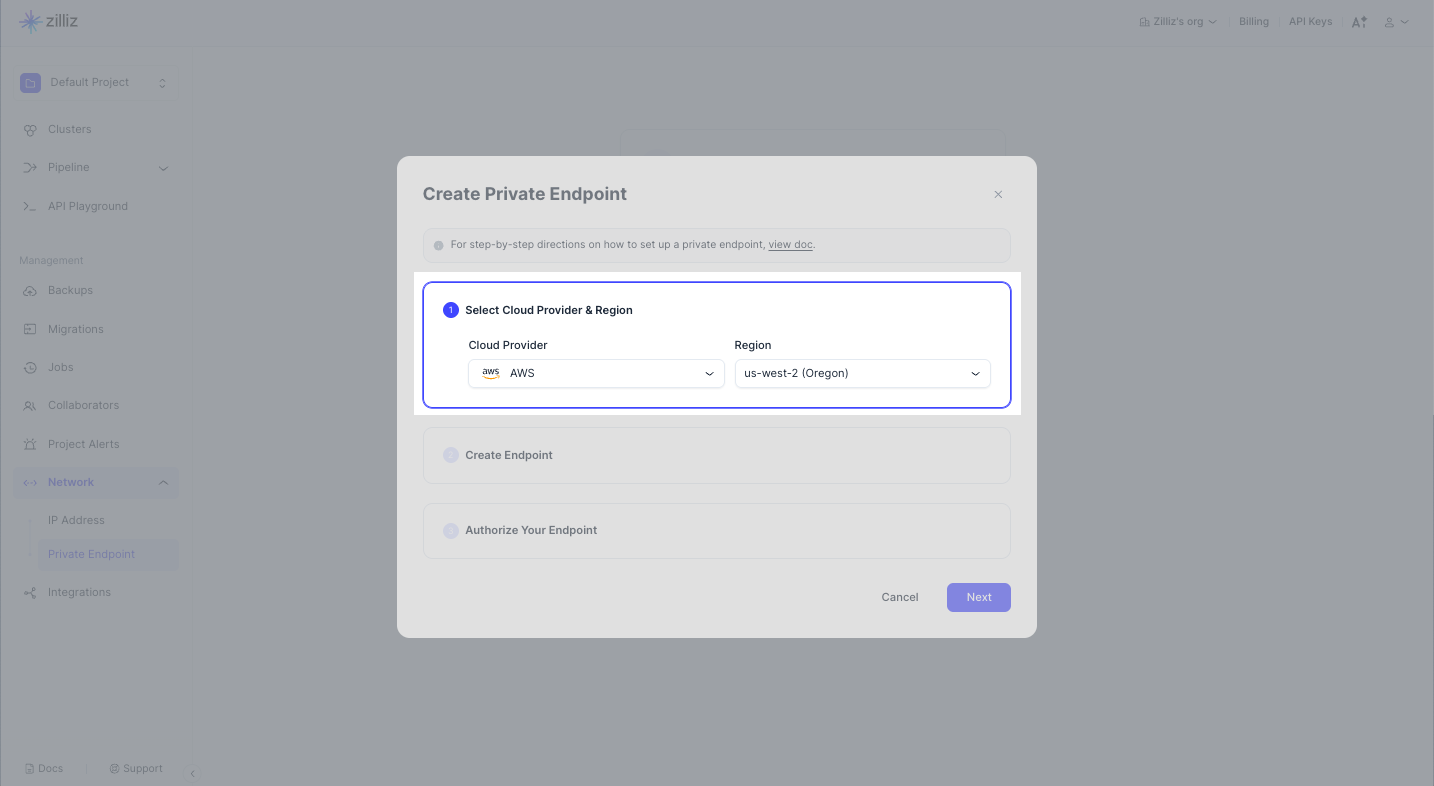Expand the Pipeline menu chevron

(163, 168)
